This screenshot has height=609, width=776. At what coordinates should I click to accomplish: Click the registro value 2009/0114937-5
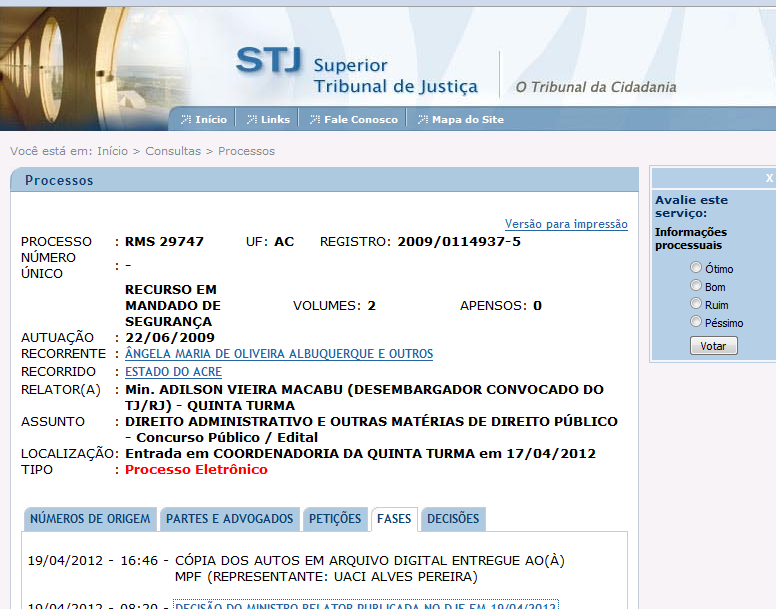coord(459,241)
